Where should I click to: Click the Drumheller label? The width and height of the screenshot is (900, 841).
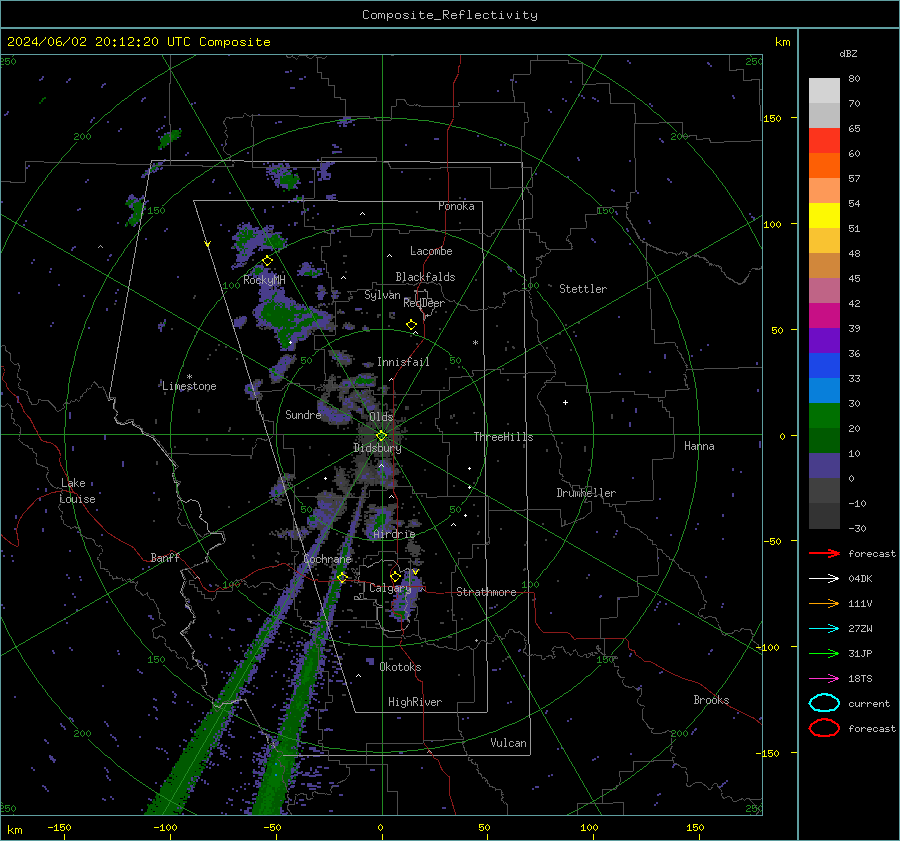(x=586, y=493)
